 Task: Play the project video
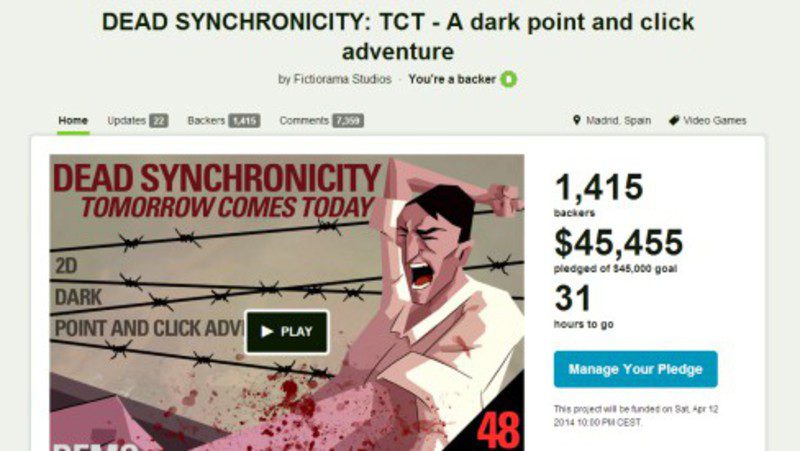(287, 332)
